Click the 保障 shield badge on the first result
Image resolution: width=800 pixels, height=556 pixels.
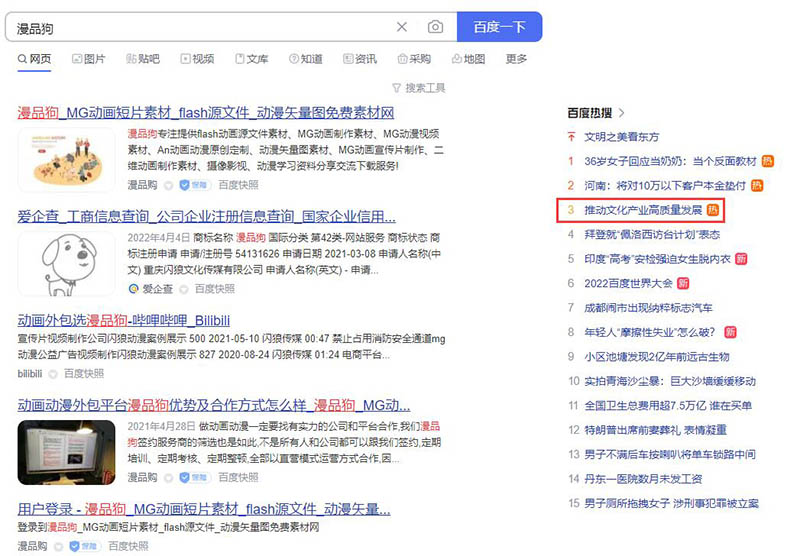pos(195,185)
